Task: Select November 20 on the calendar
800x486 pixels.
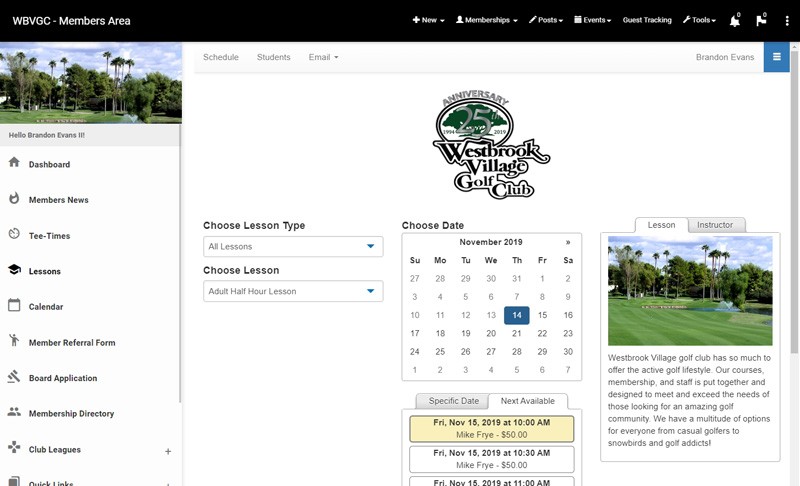Action: 491,333
